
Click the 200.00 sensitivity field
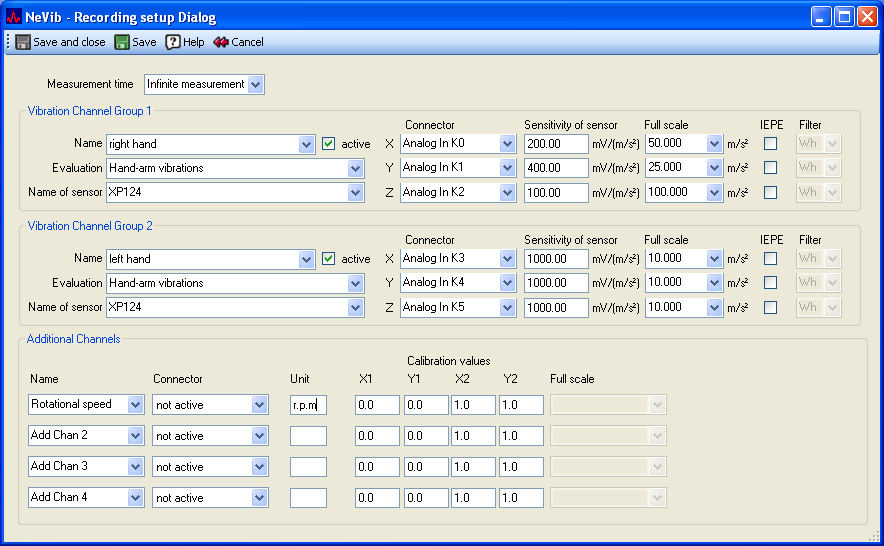coord(555,144)
